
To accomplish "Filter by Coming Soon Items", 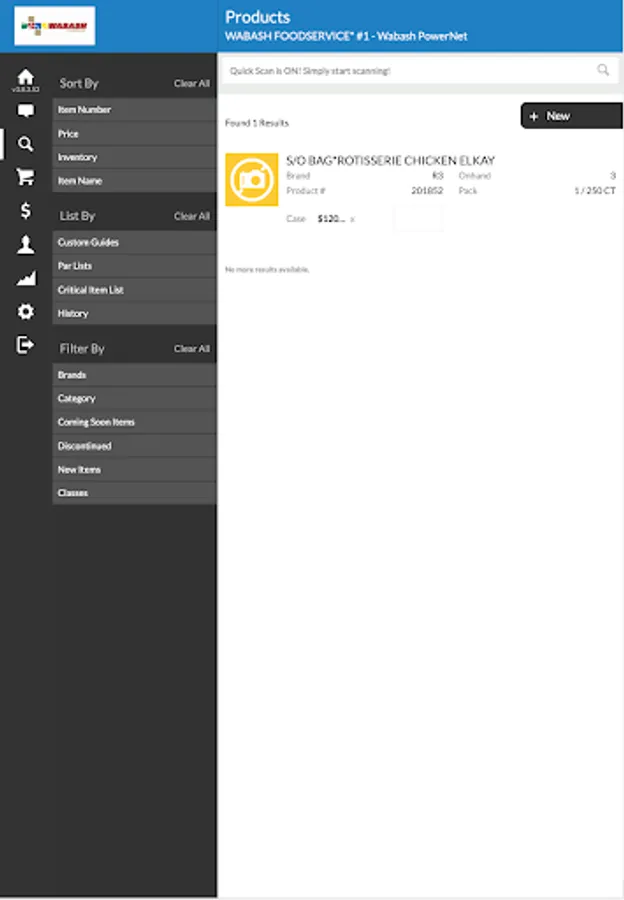I will [134, 422].
